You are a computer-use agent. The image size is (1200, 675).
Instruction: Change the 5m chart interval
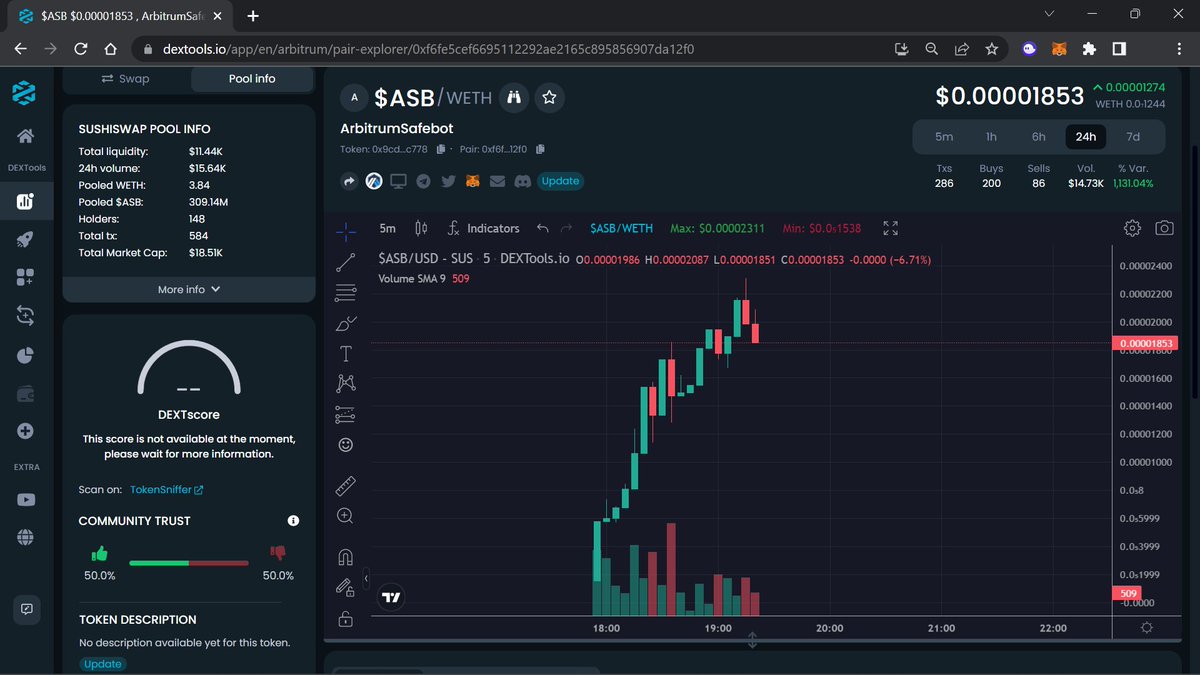point(388,228)
